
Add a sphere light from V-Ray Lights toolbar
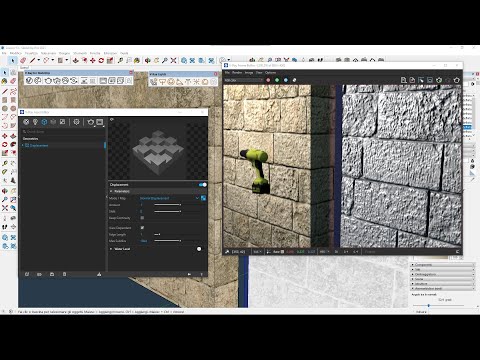[171, 82]
